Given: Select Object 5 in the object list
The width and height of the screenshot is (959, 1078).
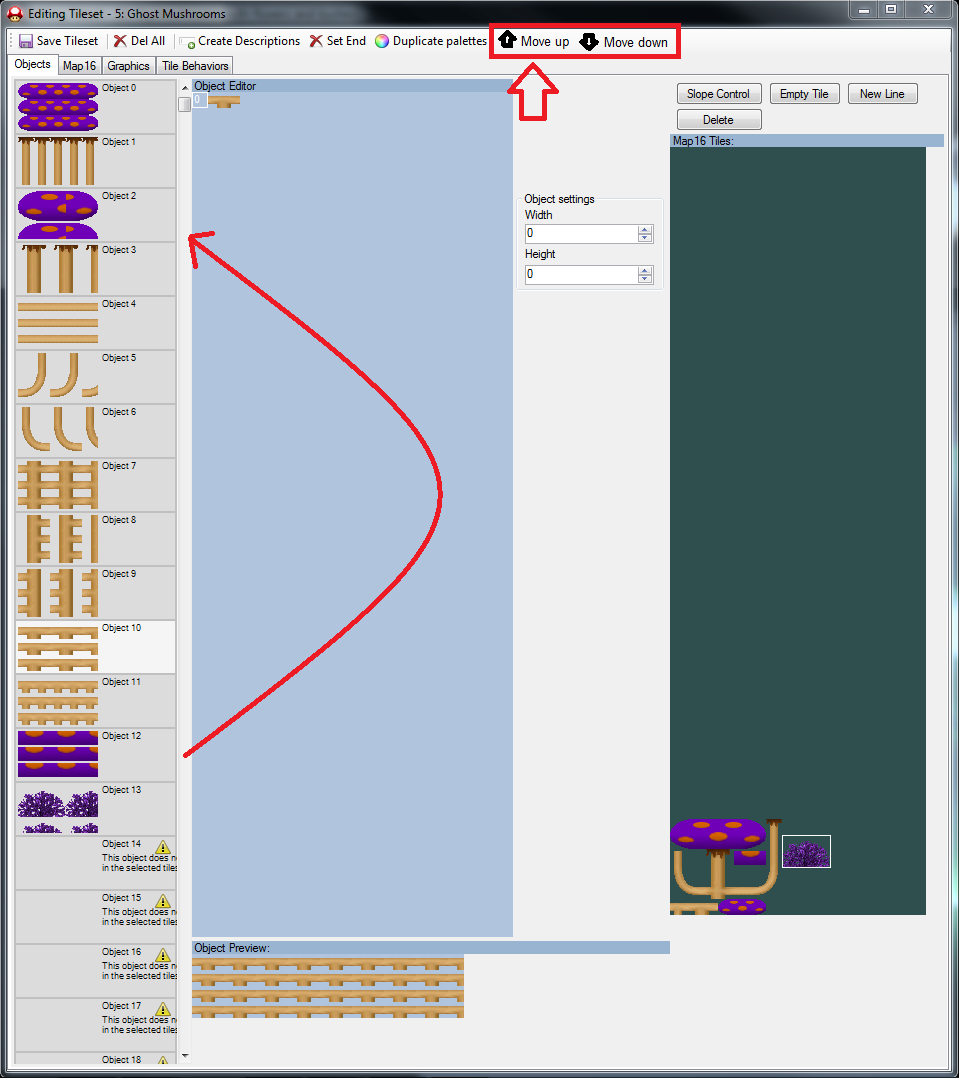Looking at the screenshot, I should point(96,377).
